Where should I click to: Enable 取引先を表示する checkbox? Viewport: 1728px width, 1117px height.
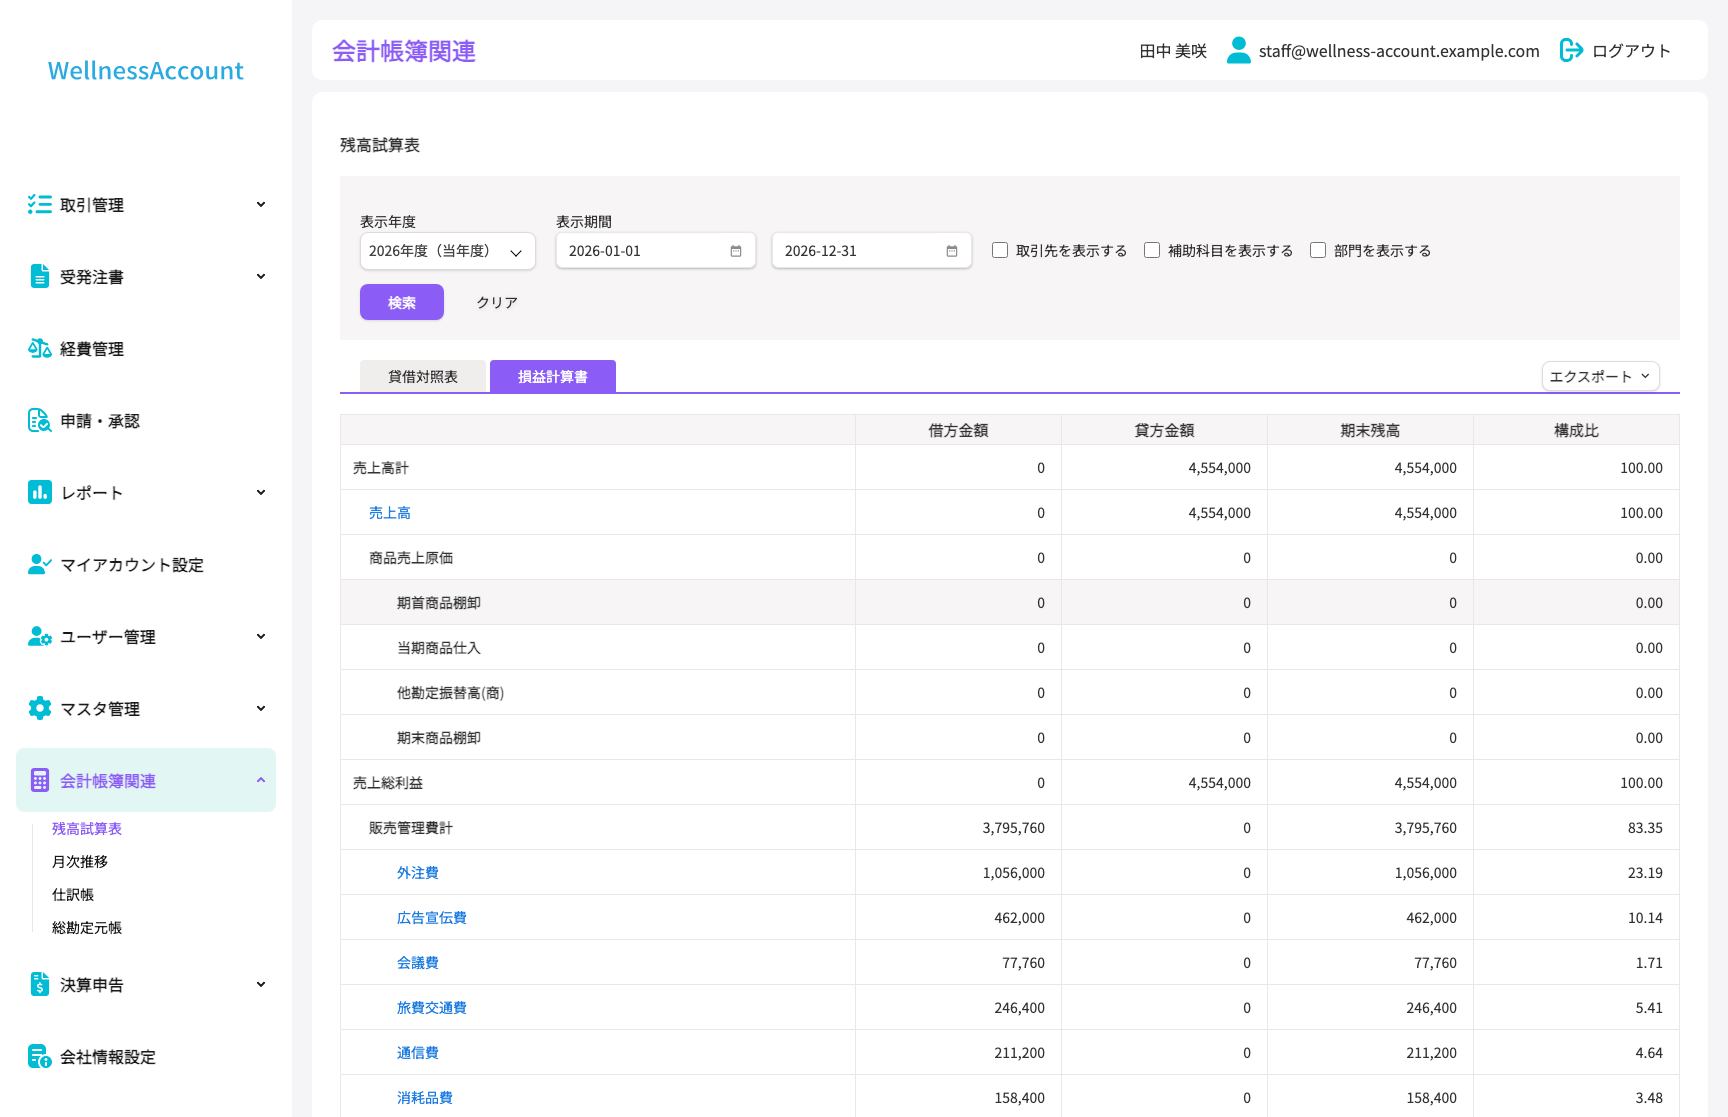pyautogui.click(x=1000, y=250)
